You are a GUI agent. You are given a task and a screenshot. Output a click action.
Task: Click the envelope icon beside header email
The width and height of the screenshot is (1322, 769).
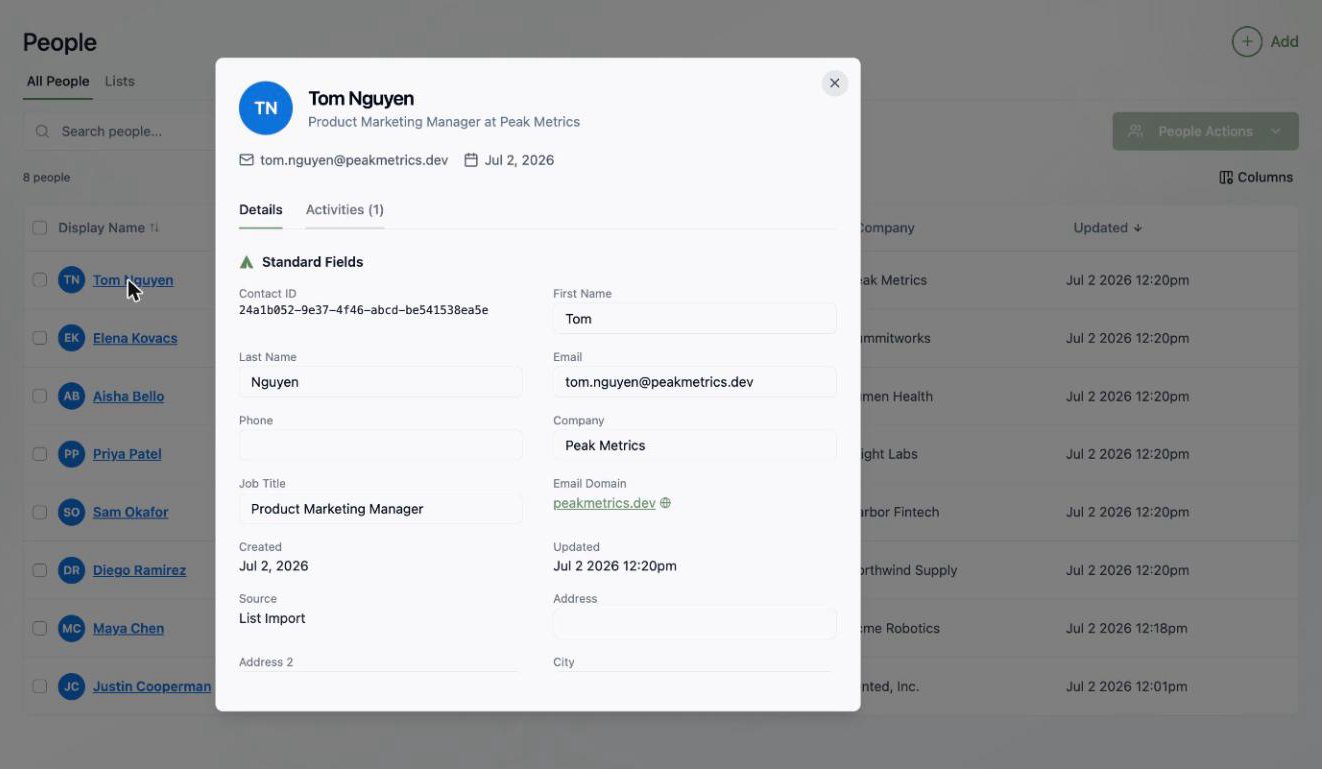pyautogui.click(x=246, y=160)
